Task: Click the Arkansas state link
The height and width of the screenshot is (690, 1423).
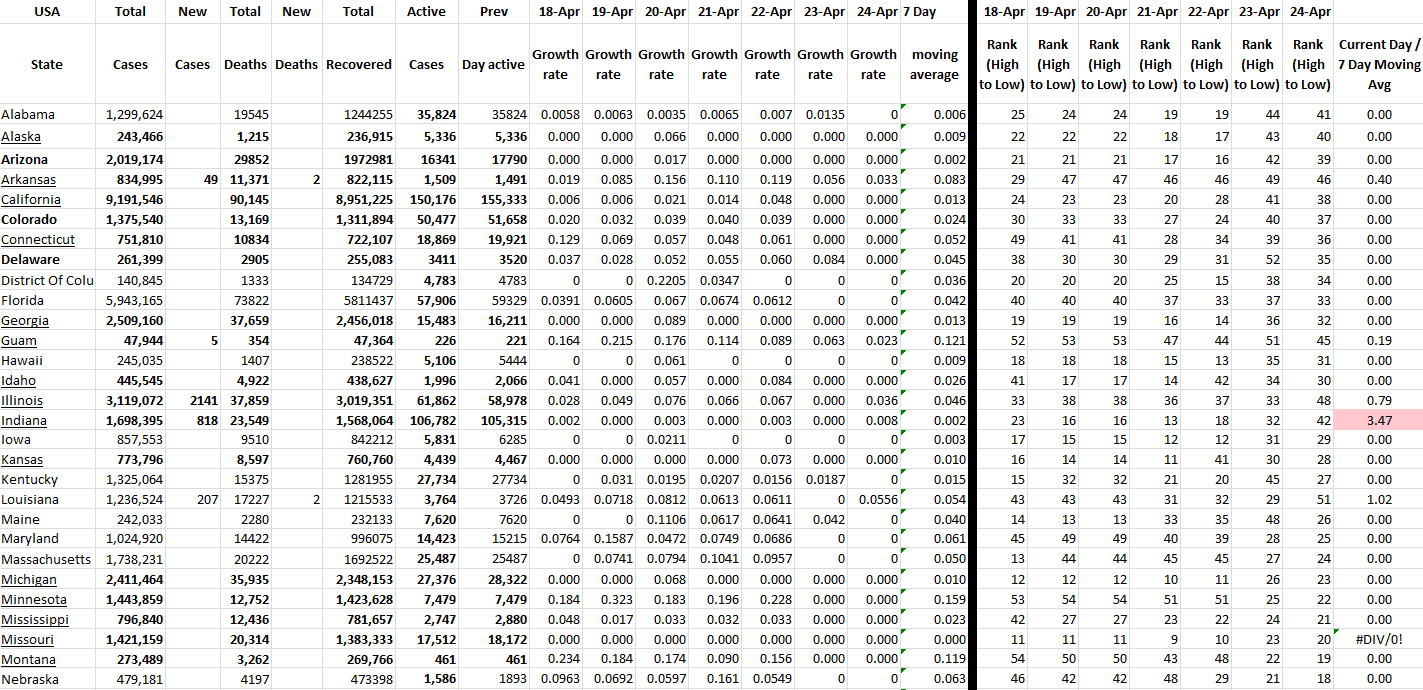Action: click(x=28, y=180)
